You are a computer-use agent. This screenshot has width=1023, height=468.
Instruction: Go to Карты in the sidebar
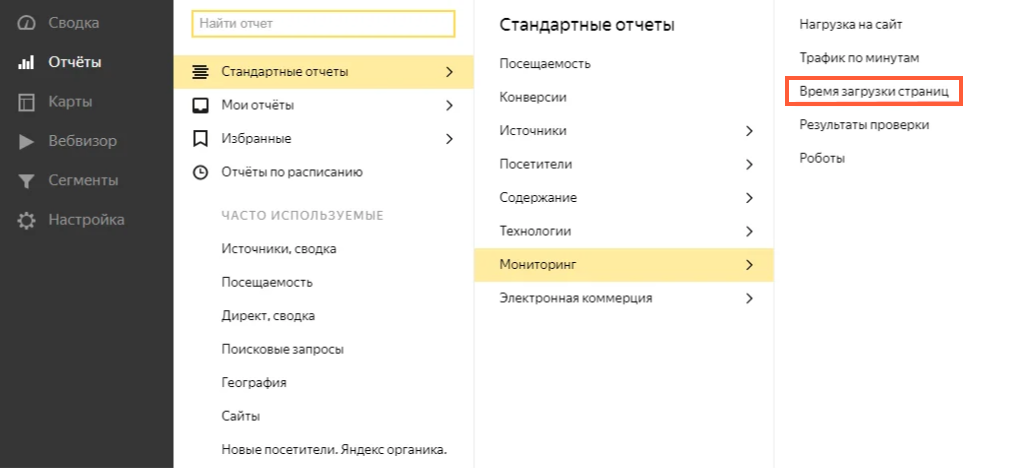[70, 102]
